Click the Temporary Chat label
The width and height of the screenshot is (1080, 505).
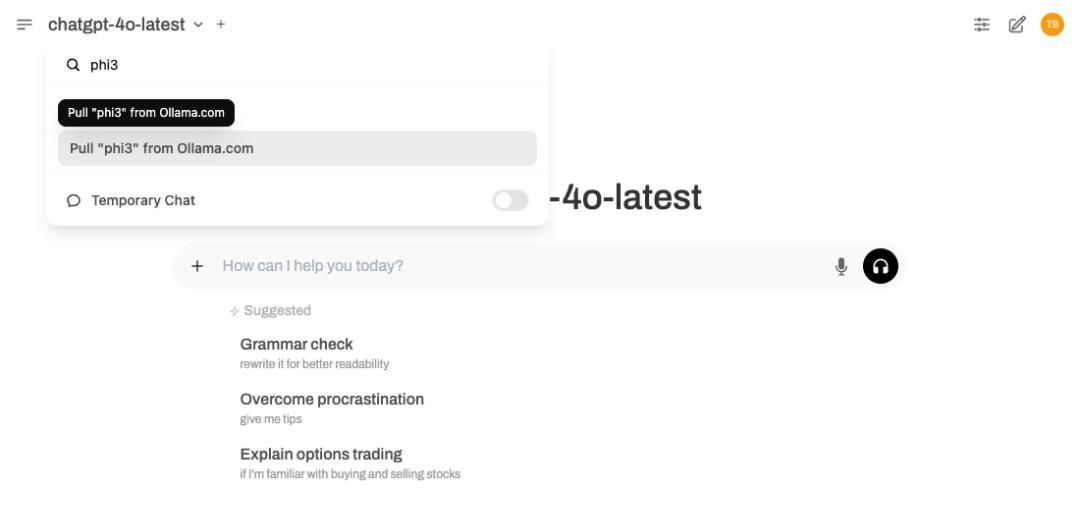(143, 200)
